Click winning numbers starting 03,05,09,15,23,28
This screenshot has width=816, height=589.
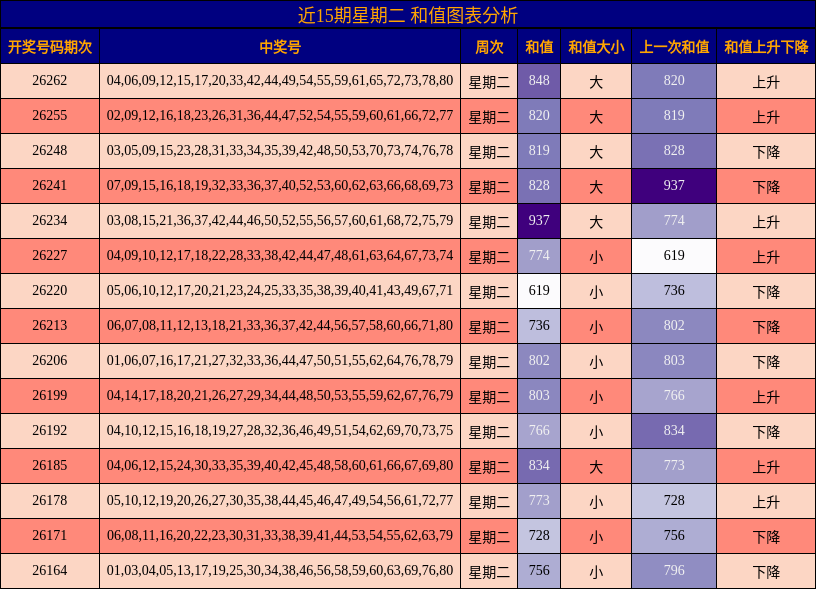[280, 150]
